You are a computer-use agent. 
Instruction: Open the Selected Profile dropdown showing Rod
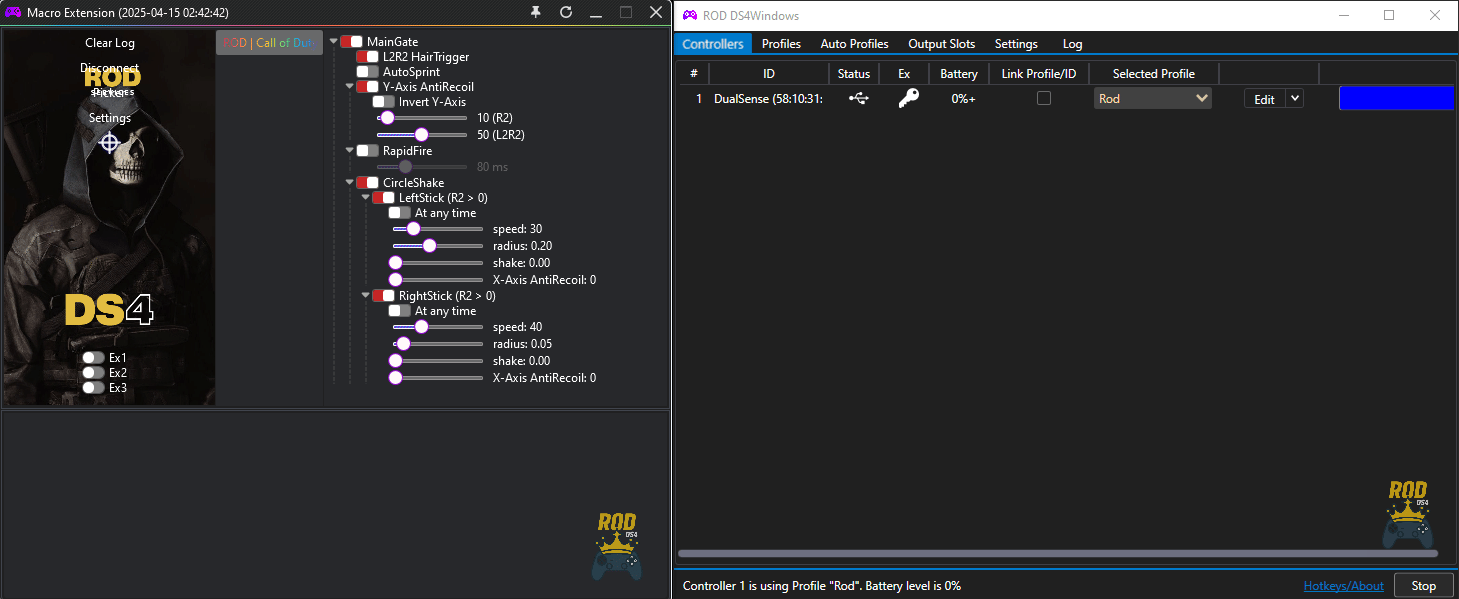coord(1153,99)
